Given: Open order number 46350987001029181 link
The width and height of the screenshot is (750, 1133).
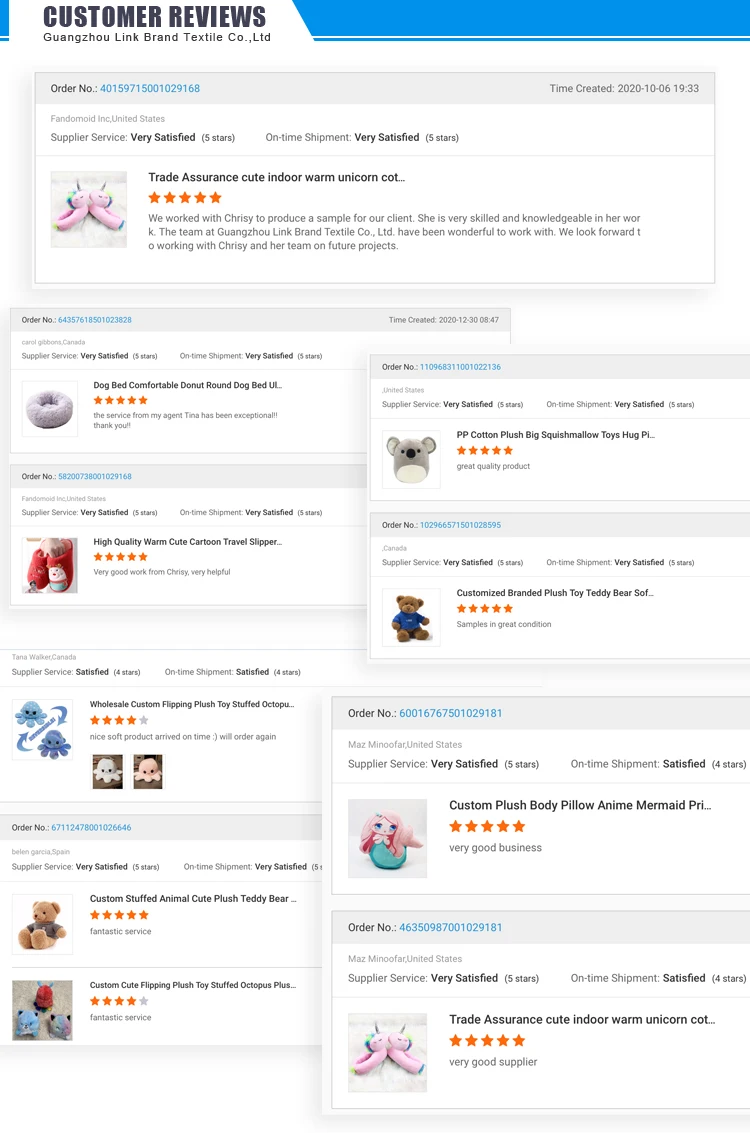Looking at the screenshot, I should (450, 927).
